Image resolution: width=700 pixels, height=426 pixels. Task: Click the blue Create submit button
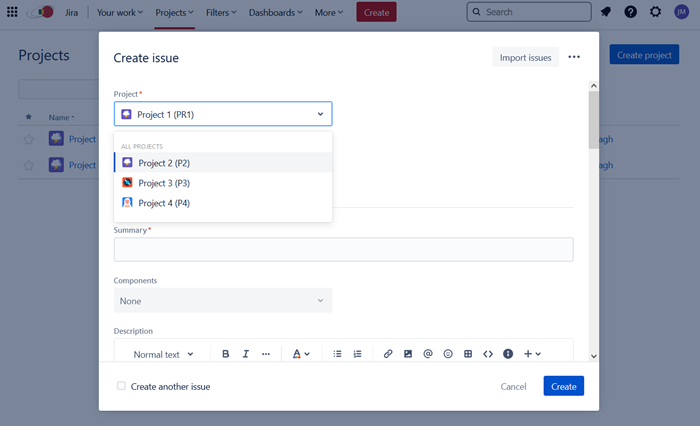click(x=563, y=386)
